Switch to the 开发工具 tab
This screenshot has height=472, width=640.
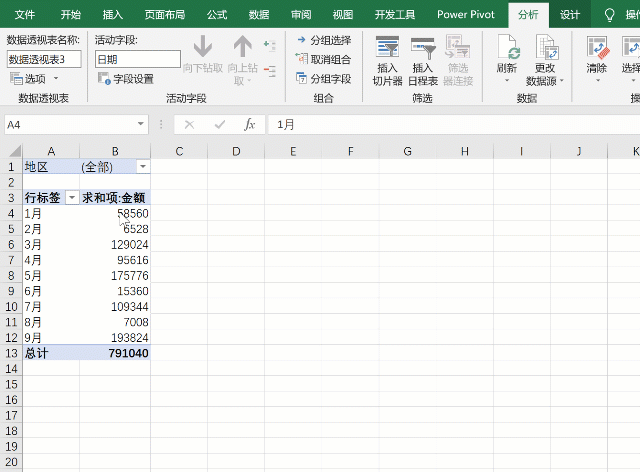[395, 15]
